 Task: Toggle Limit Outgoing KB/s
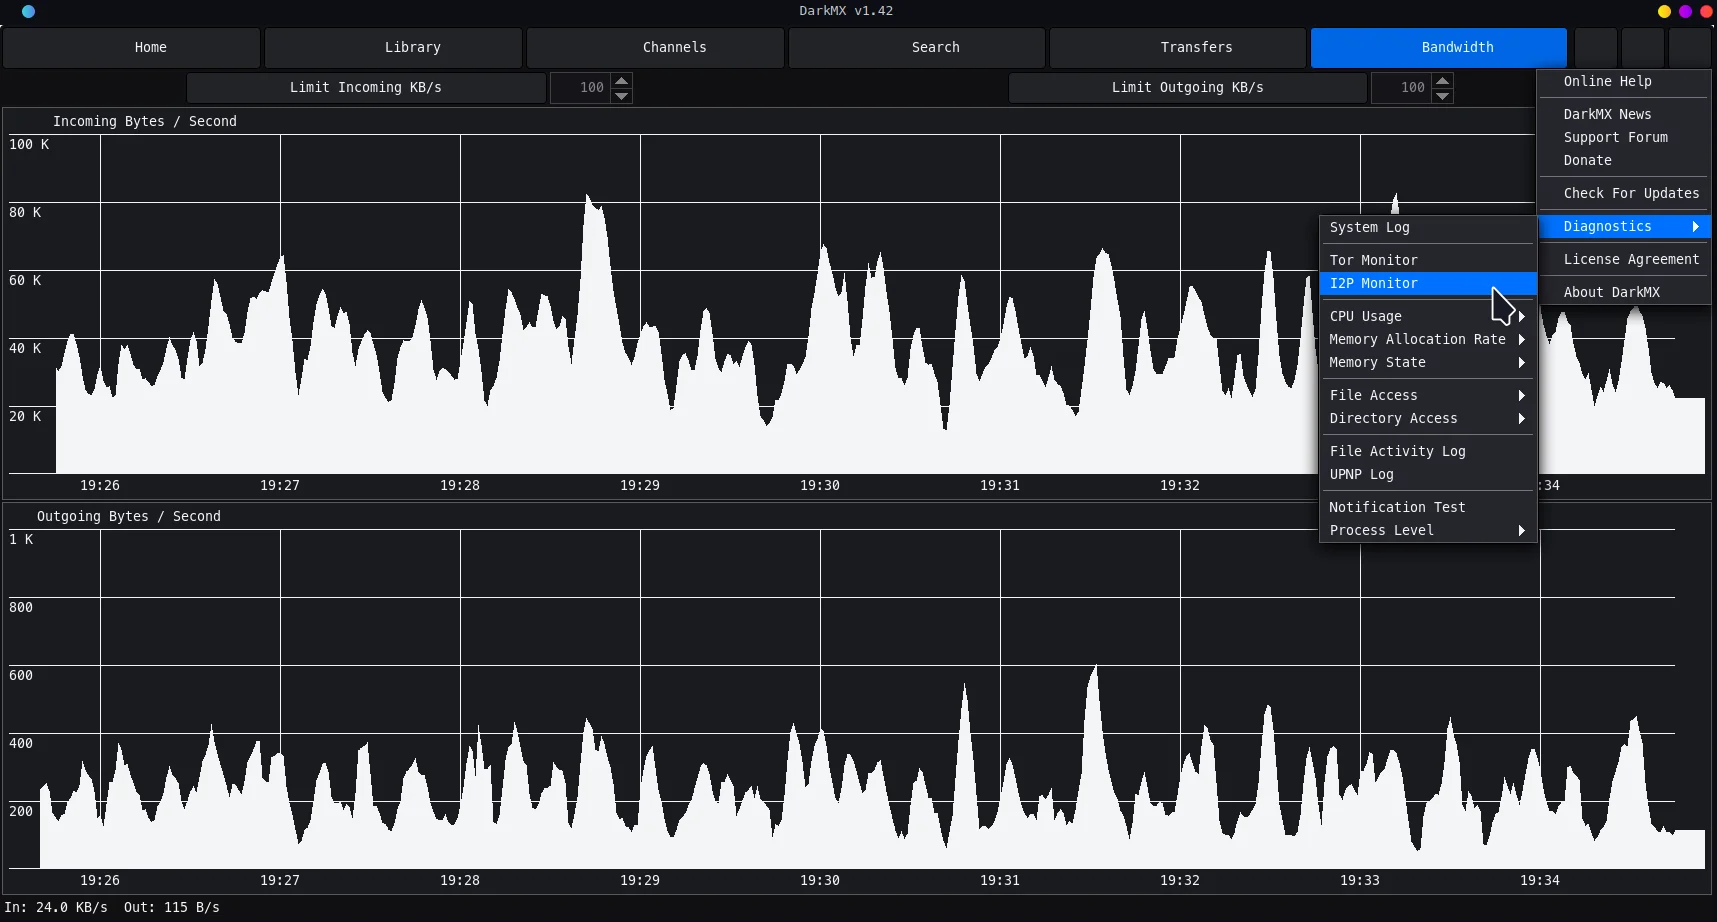click(1187, 88)
